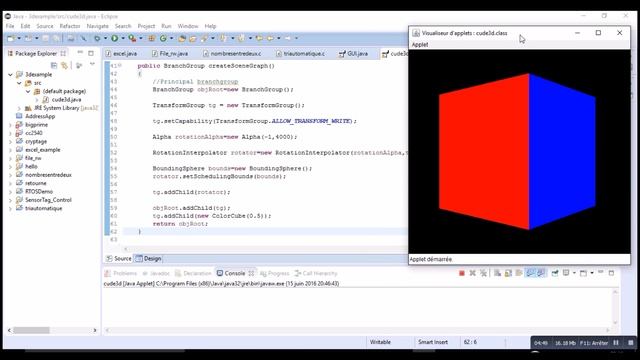Toggle Pin Console button
This screenshot has height=360, width=640.
click(x=555, y=273)
